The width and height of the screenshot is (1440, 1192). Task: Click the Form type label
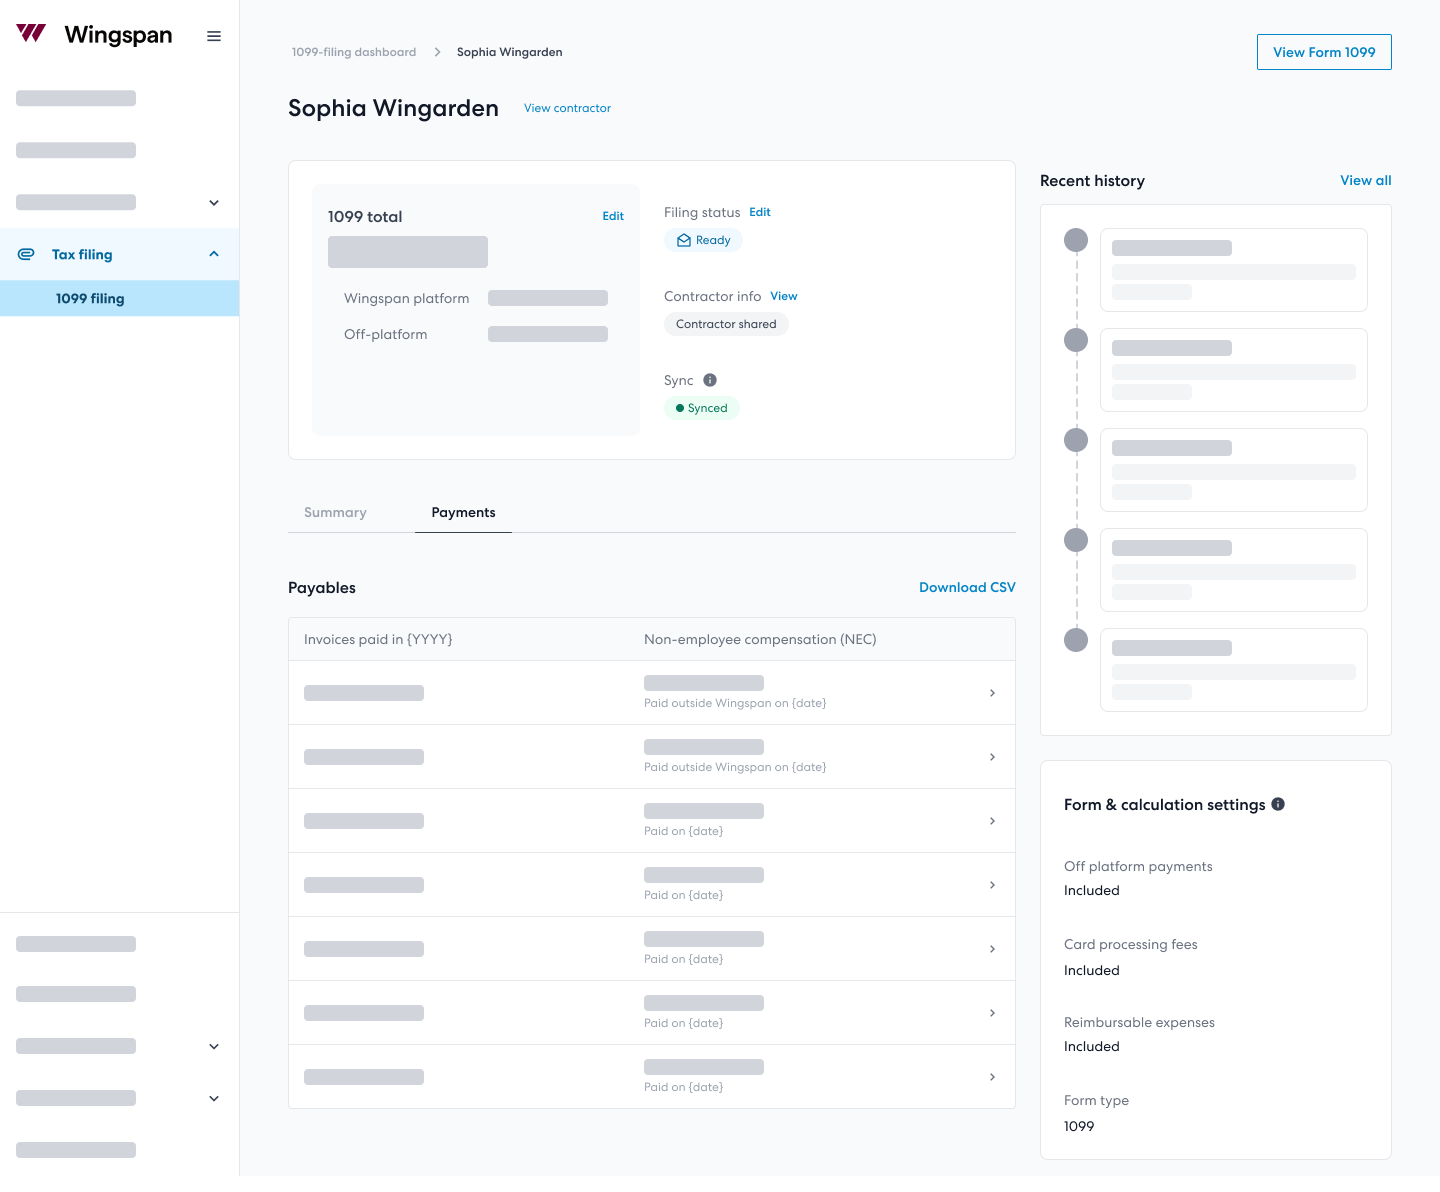click(x=1096, y=1100)
